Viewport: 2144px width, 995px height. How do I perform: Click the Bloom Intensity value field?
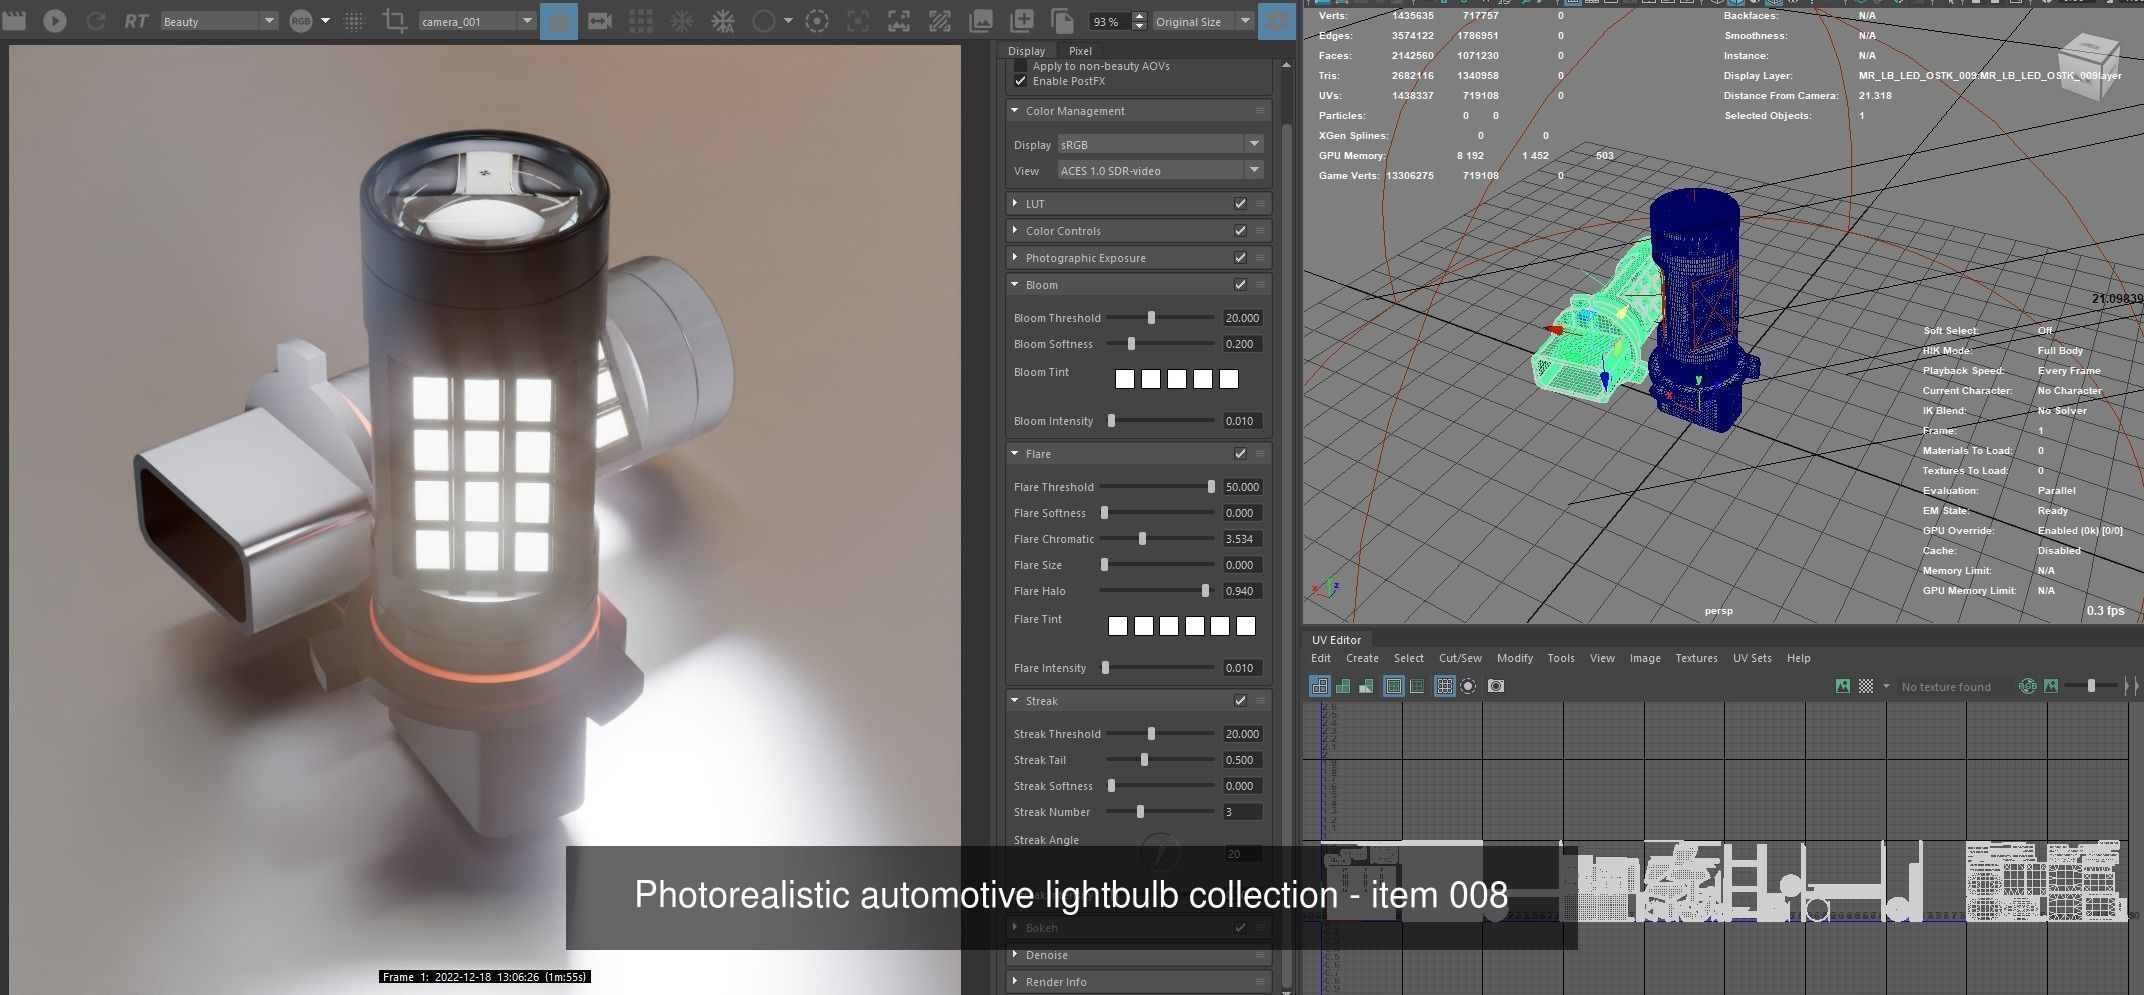point(1242,421)
